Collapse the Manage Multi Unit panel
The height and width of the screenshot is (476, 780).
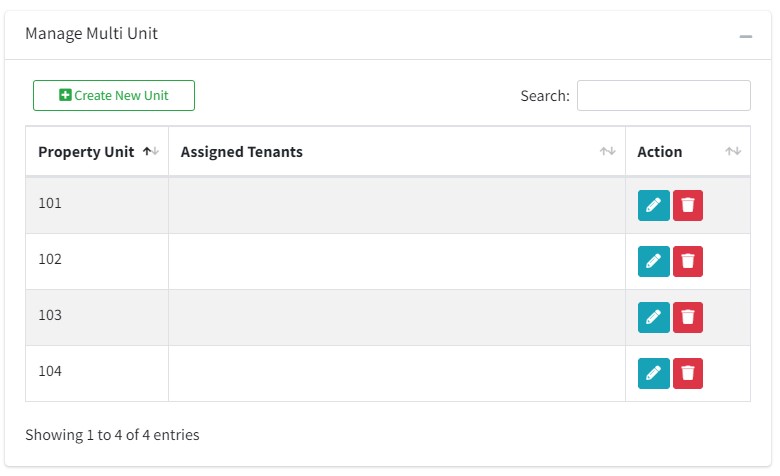[x=745, y=36]
